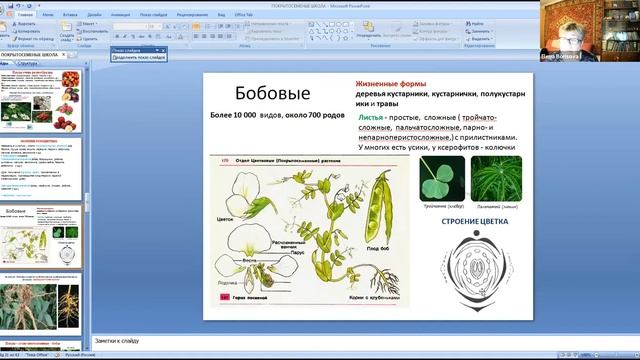
Task: Open the font size combo box
Action: (156, 27)
